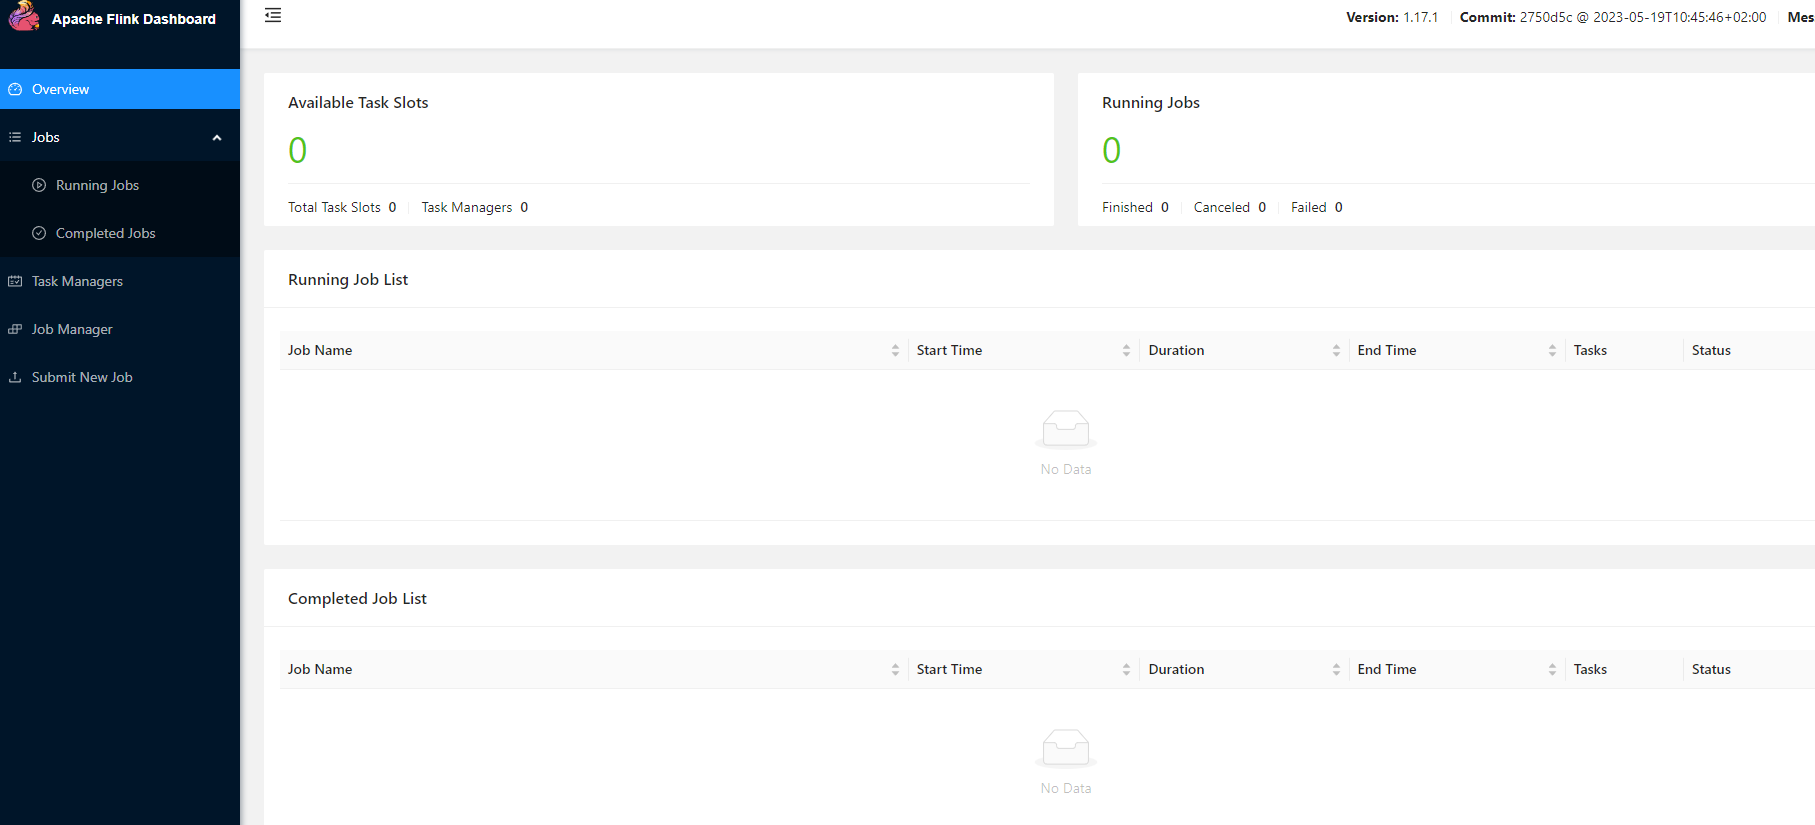Click the Jobs list icon in sidebar

pos(15,137)
